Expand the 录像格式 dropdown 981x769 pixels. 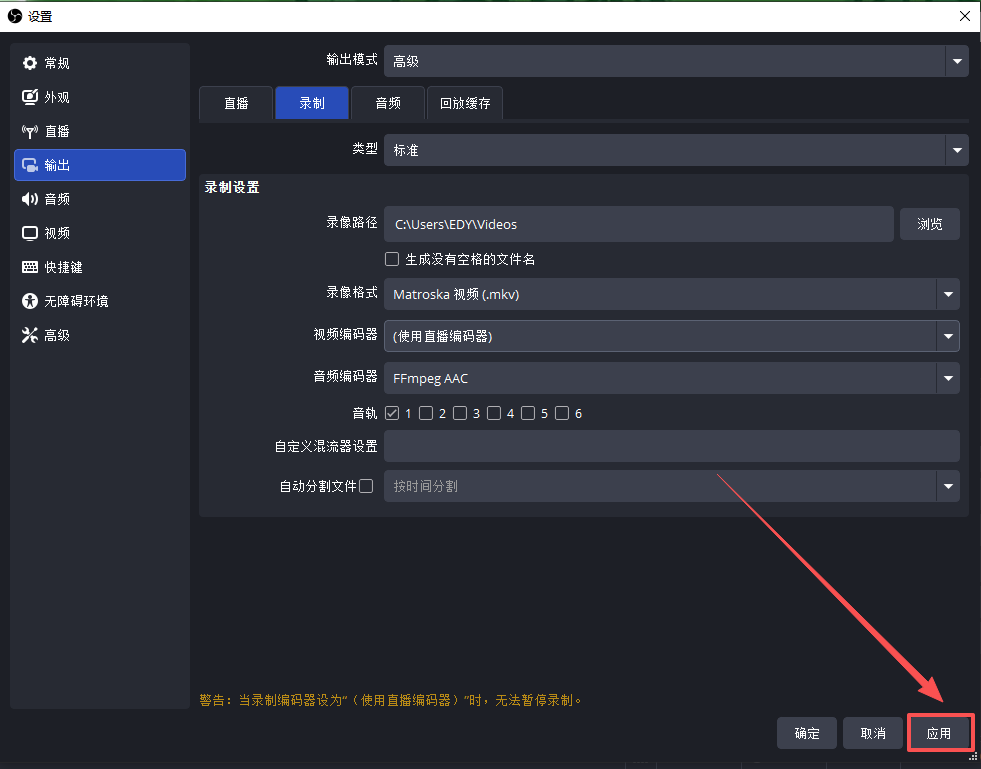[947, 294]
